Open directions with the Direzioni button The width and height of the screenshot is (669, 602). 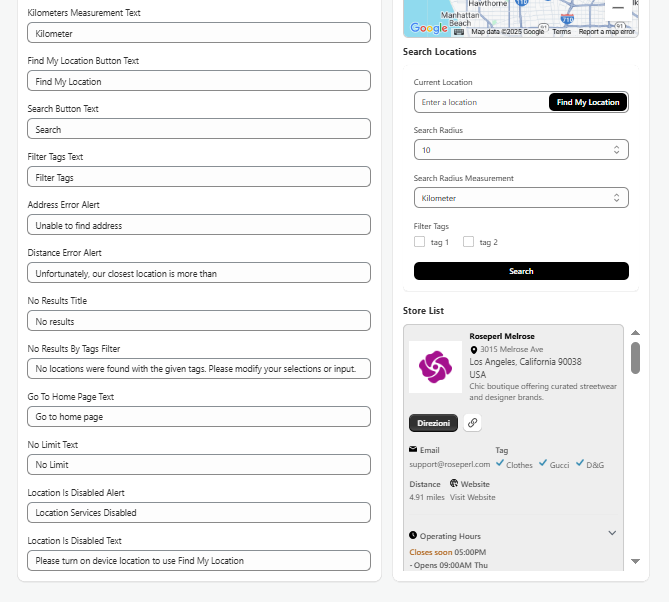pos(433,423)
